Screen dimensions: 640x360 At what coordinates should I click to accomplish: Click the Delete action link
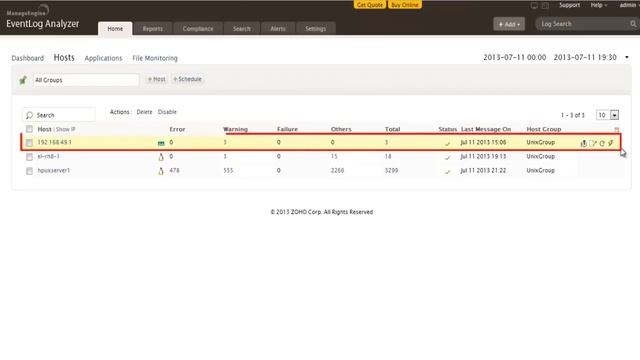pyautogui.click(x=144, y=112)
